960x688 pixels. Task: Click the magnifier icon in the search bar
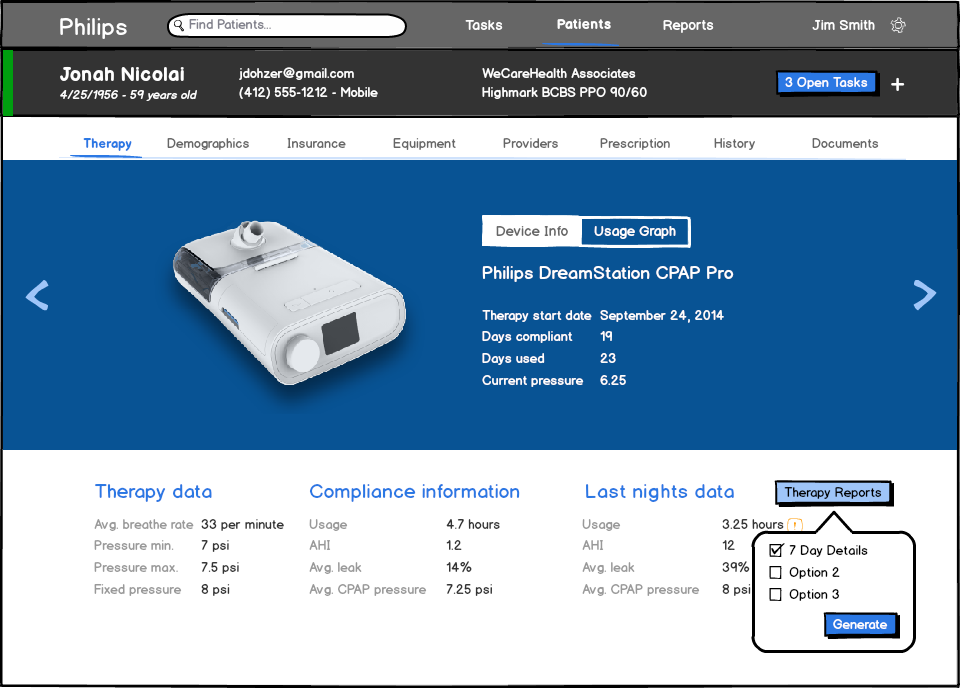point(179,24)
